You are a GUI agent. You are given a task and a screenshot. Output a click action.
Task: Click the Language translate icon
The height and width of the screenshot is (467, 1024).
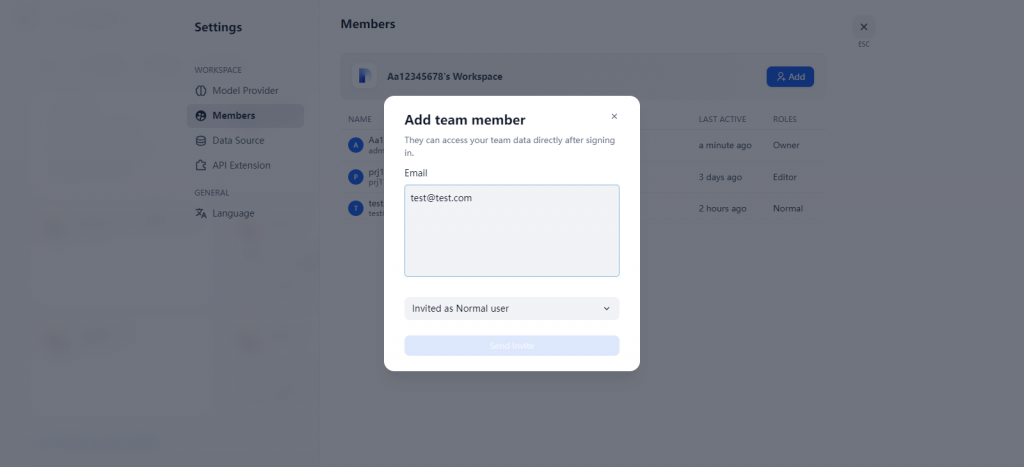point(201,213)
